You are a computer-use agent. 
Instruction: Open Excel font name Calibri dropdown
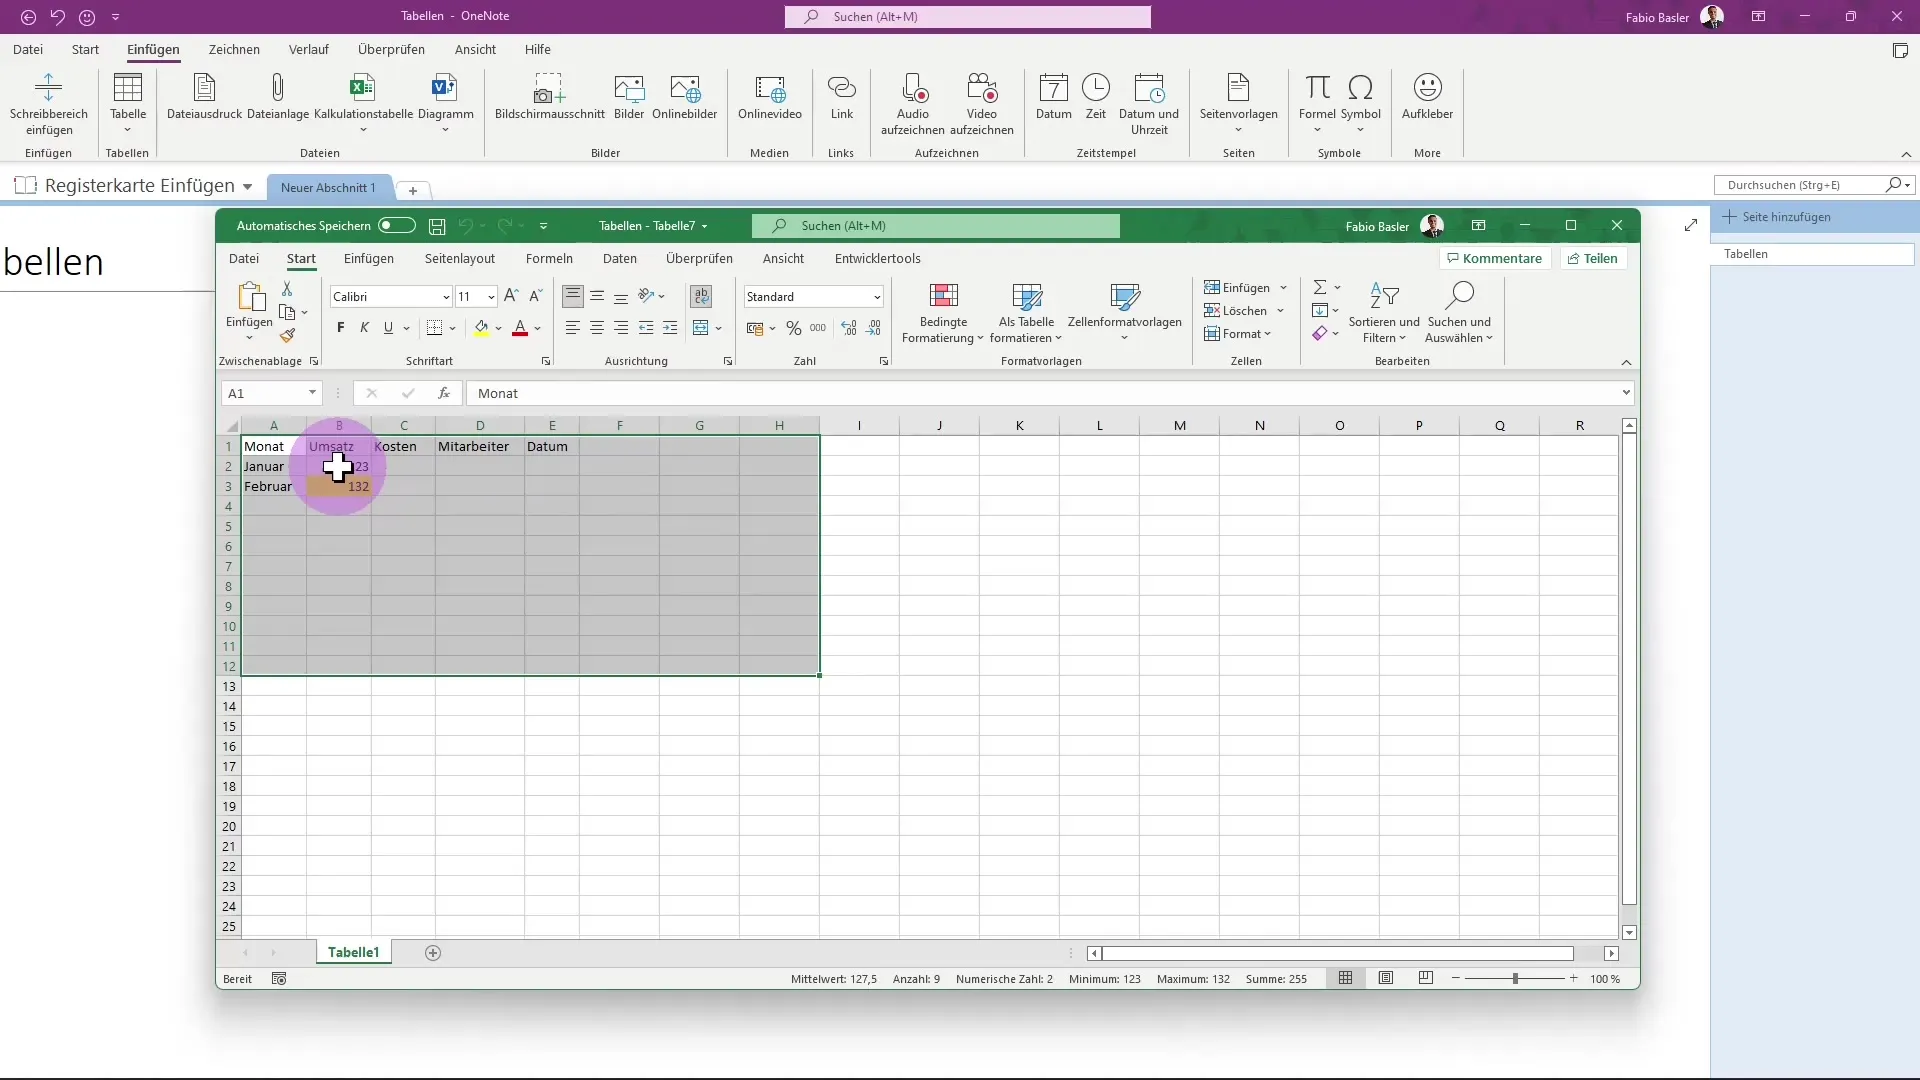[446, 297]
